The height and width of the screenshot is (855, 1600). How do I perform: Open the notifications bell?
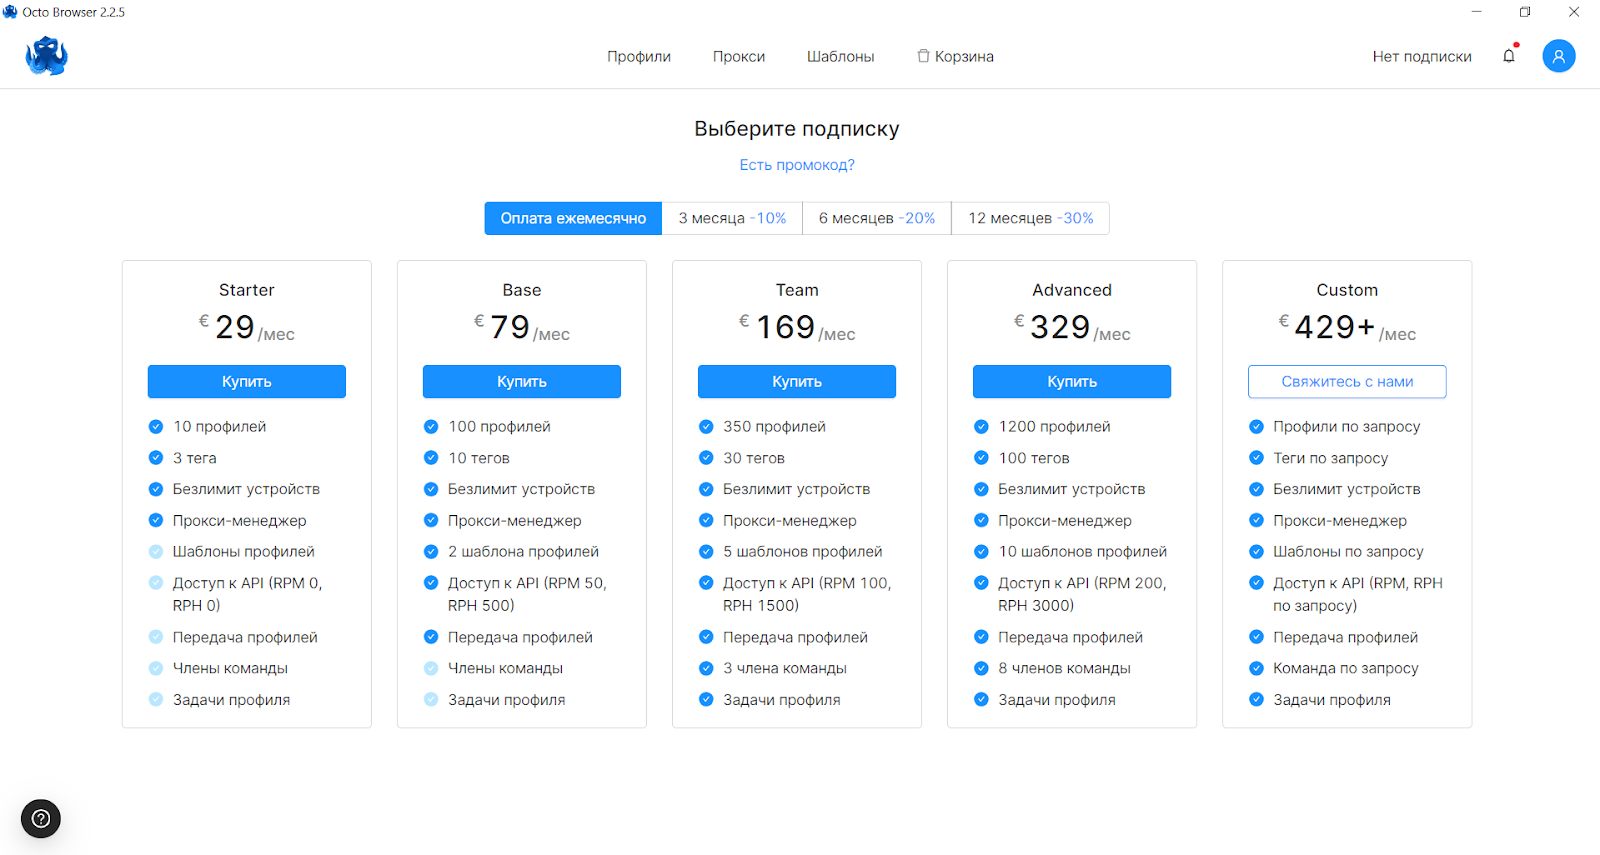pyautogui.click(x=1509, y=56)
